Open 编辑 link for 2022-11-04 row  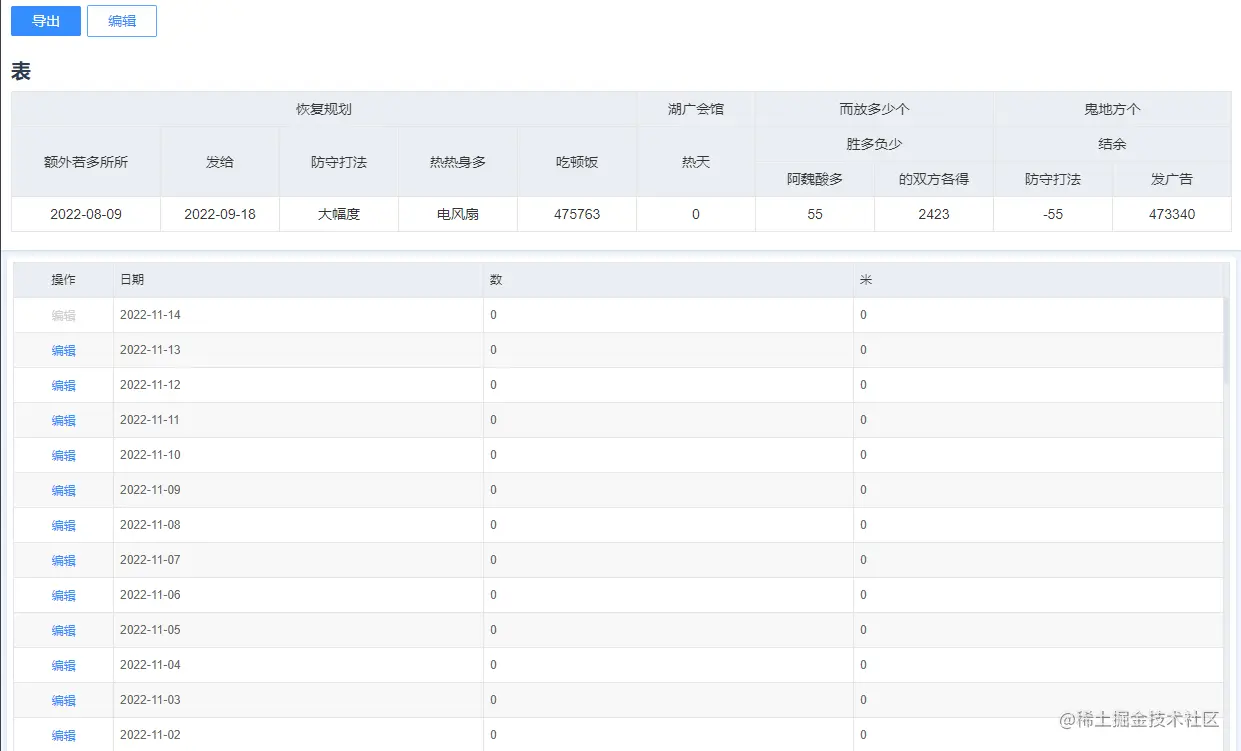[64, 665]
